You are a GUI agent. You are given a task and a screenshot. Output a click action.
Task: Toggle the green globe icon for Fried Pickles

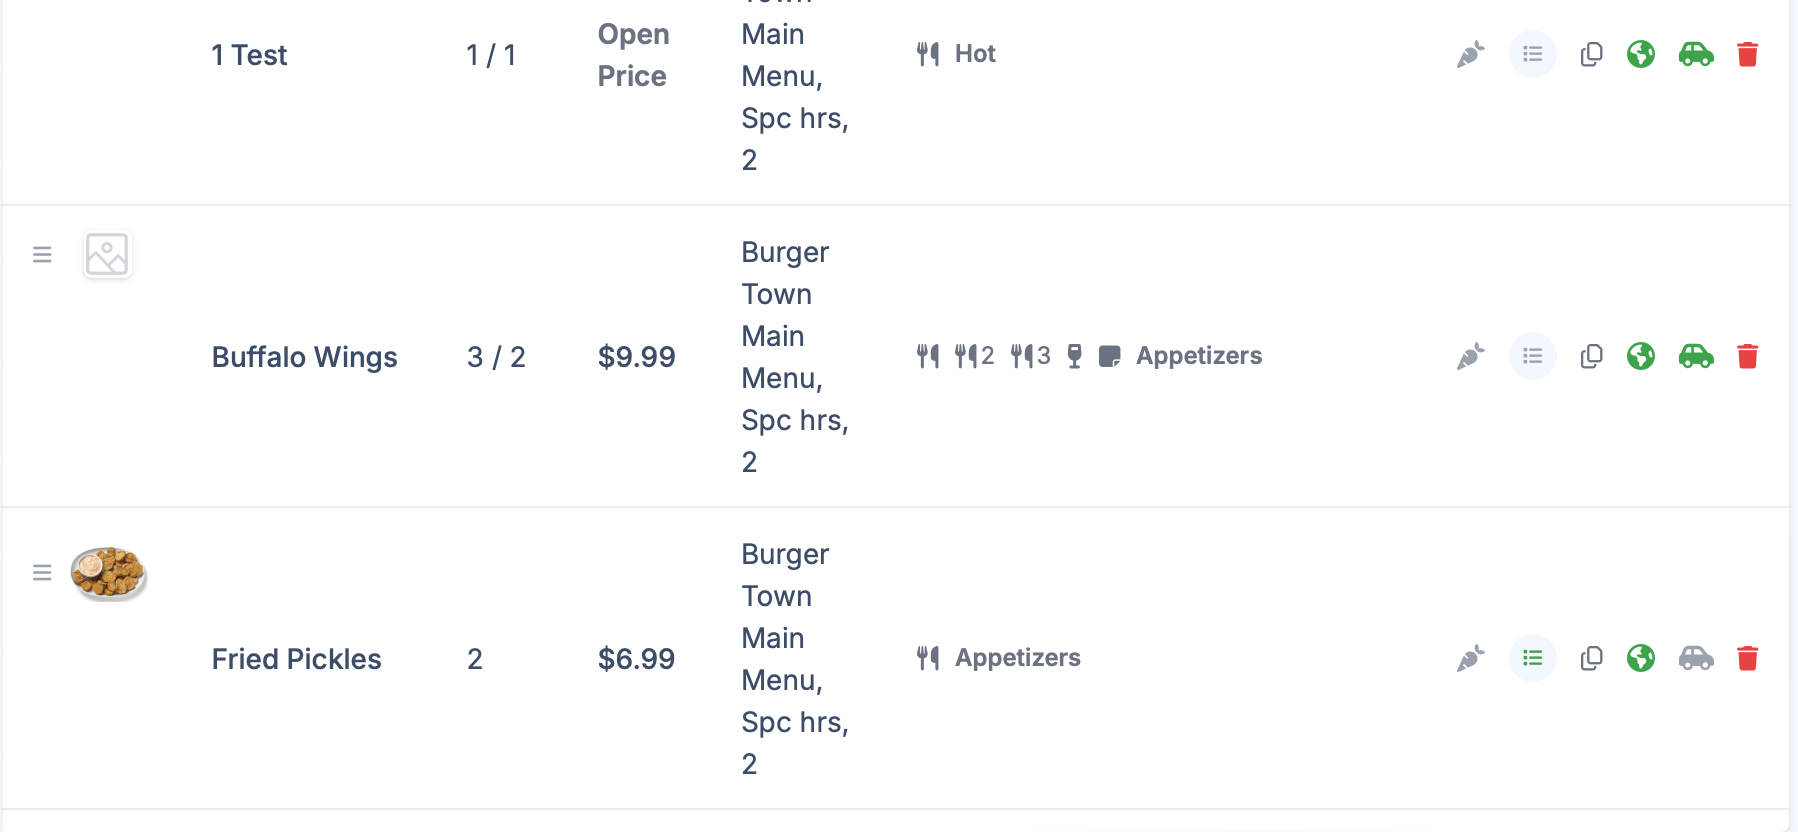coord(1641,658)
